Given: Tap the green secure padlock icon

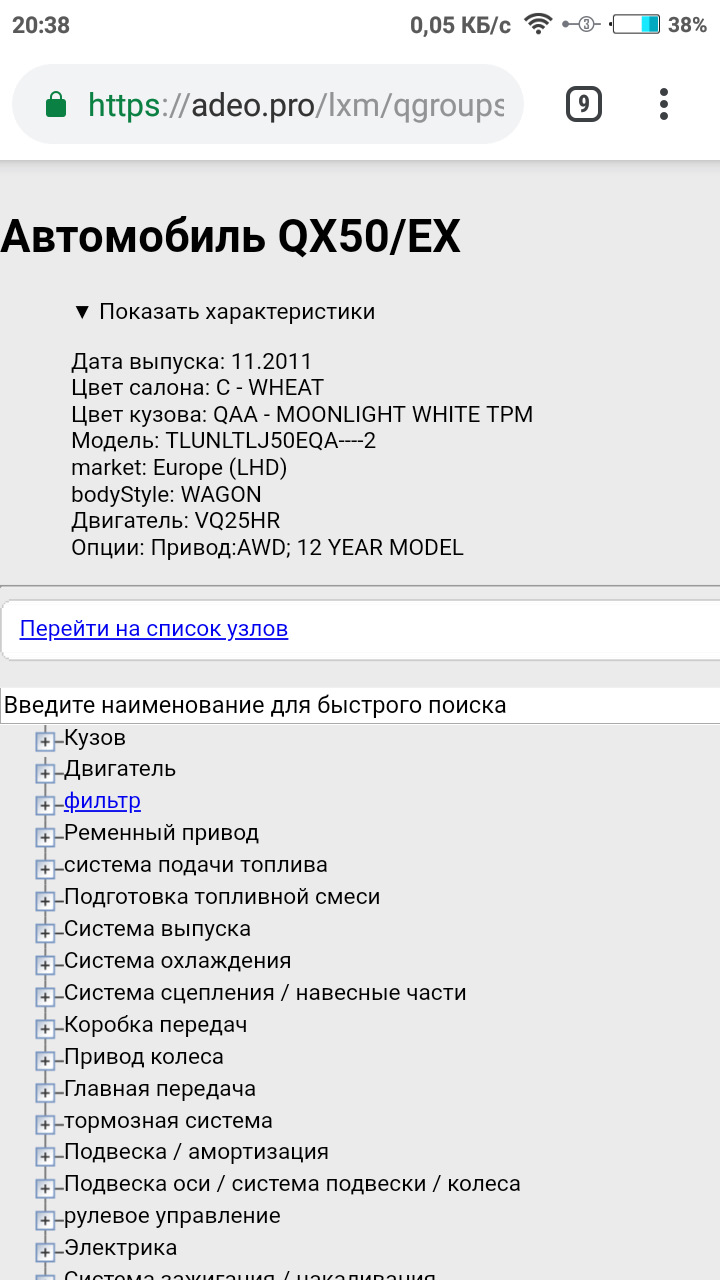Looking at the screenshot, I should (x=57, y=105).
